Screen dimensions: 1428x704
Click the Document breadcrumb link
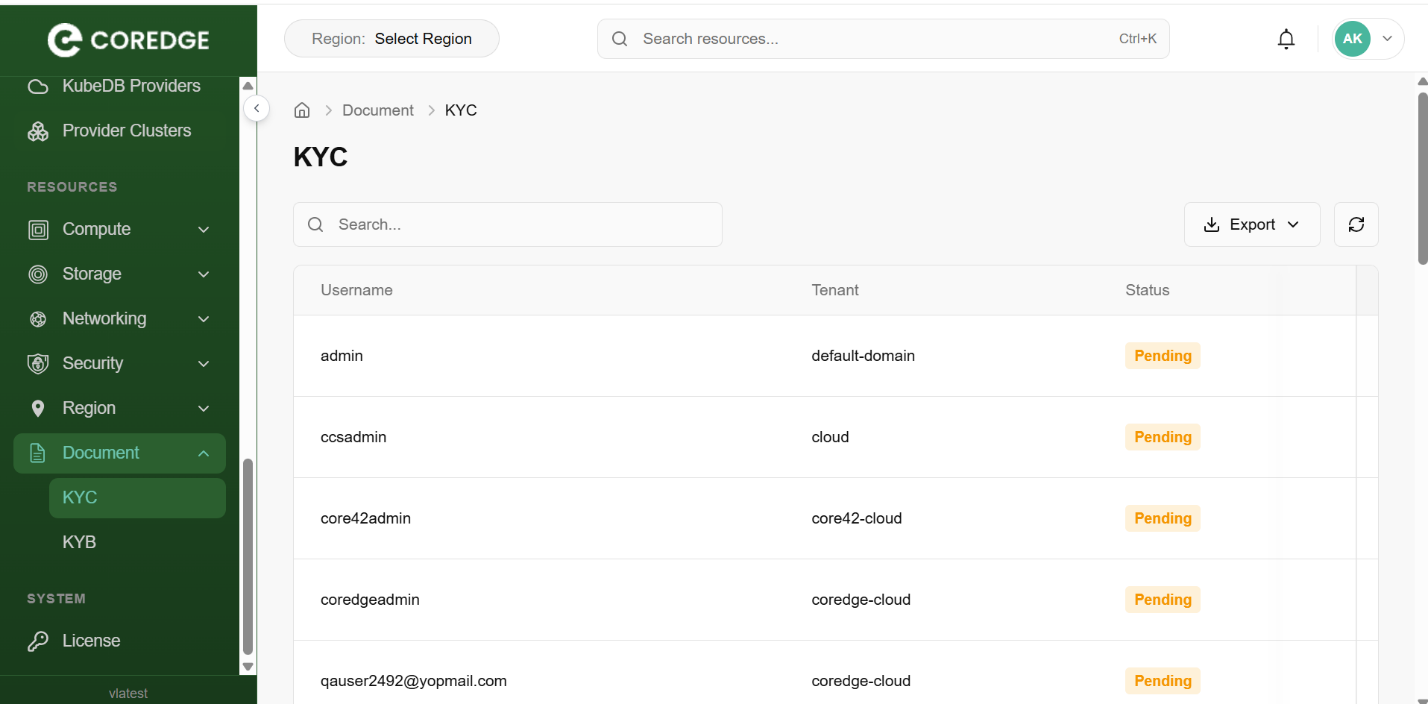[x=377, y=111]
